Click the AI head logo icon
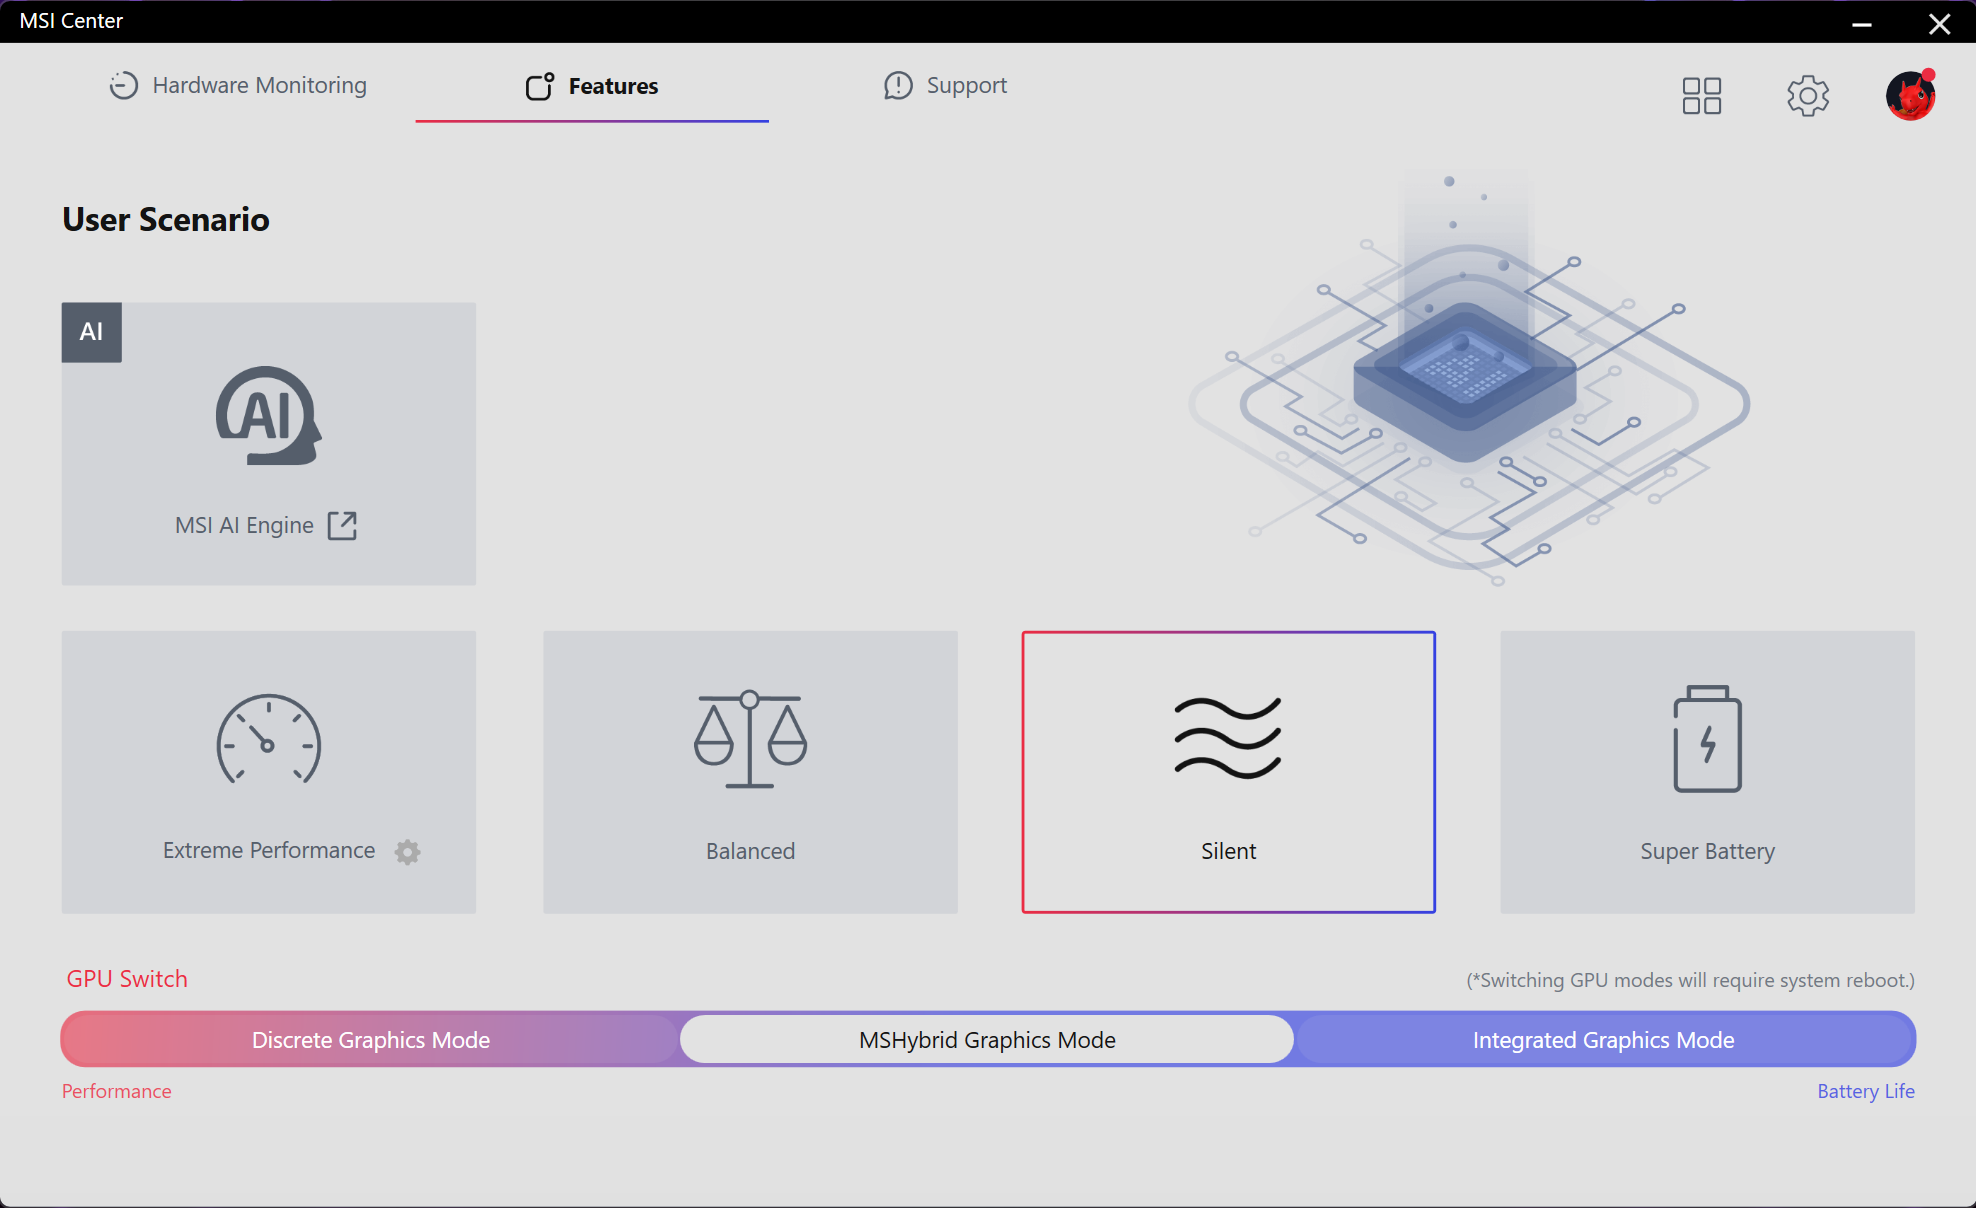 pyautogui.click(x=269, y=415)
